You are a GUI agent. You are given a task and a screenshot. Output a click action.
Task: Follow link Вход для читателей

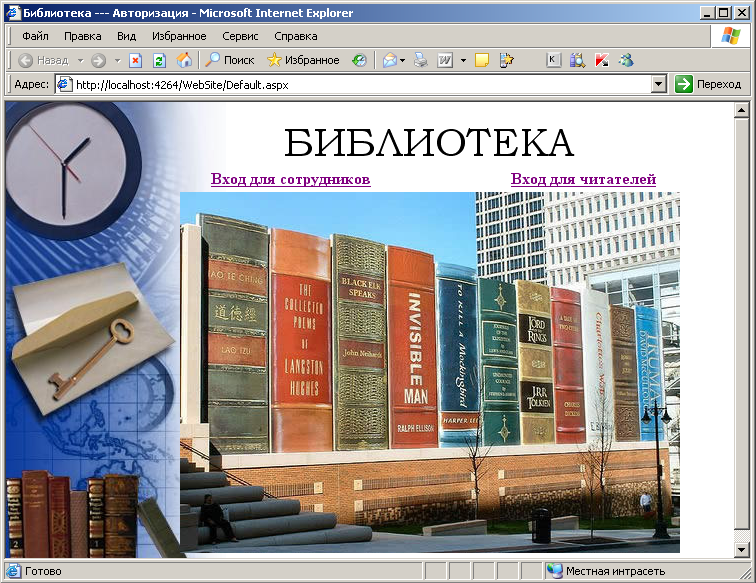coord(583,179)
